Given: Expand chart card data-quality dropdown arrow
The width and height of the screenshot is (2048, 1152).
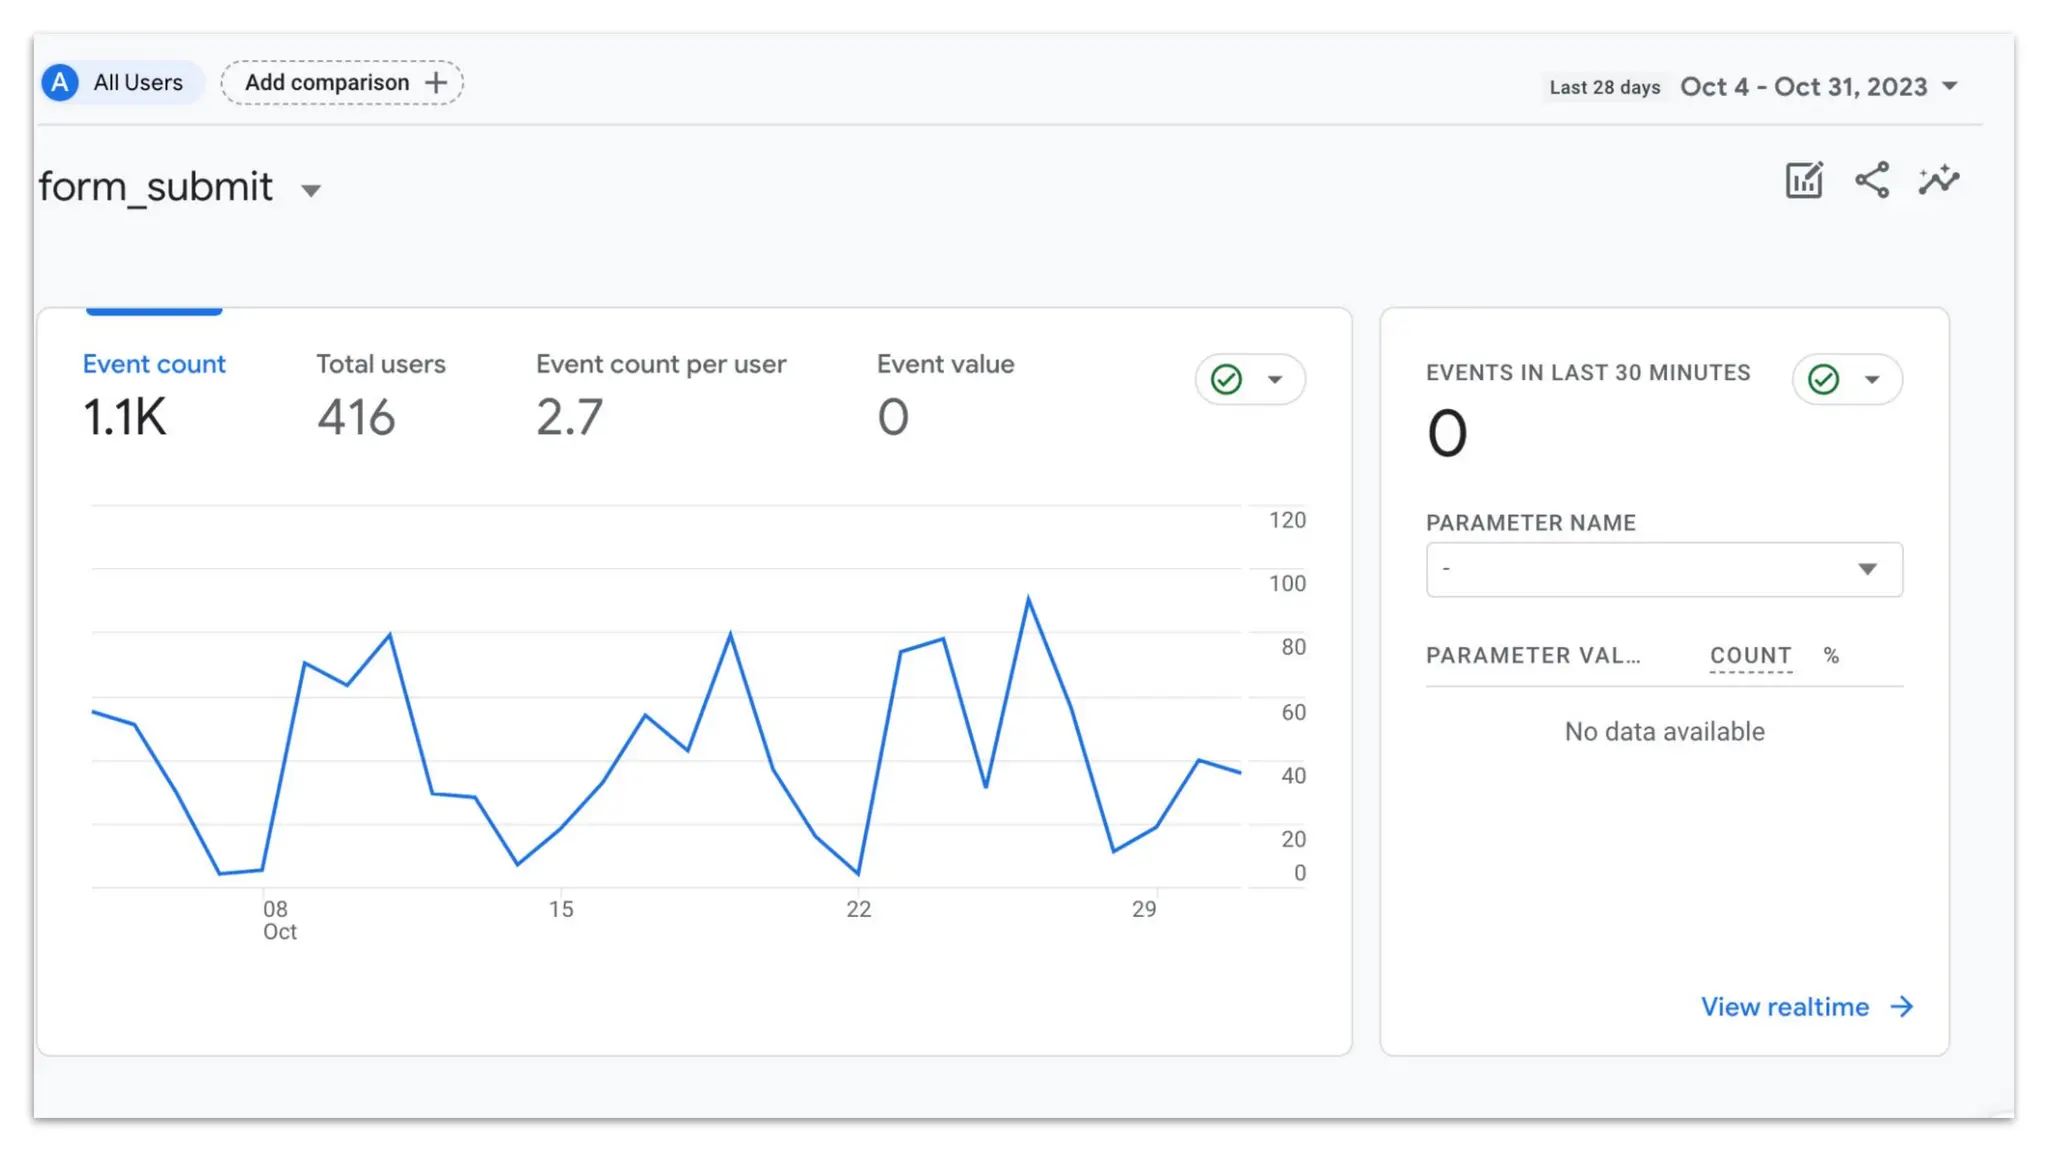Looking at the screenshot, I should pos(1275,380).
